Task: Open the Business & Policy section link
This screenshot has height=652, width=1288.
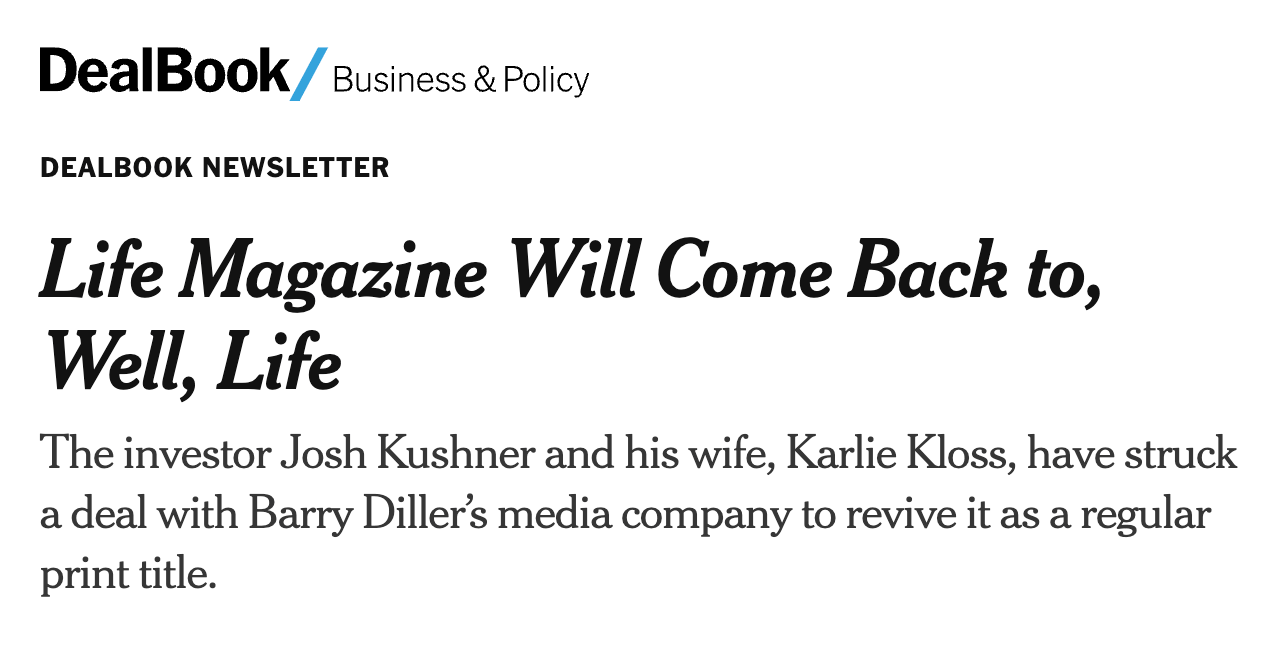Action: click(x=461, y=79)
